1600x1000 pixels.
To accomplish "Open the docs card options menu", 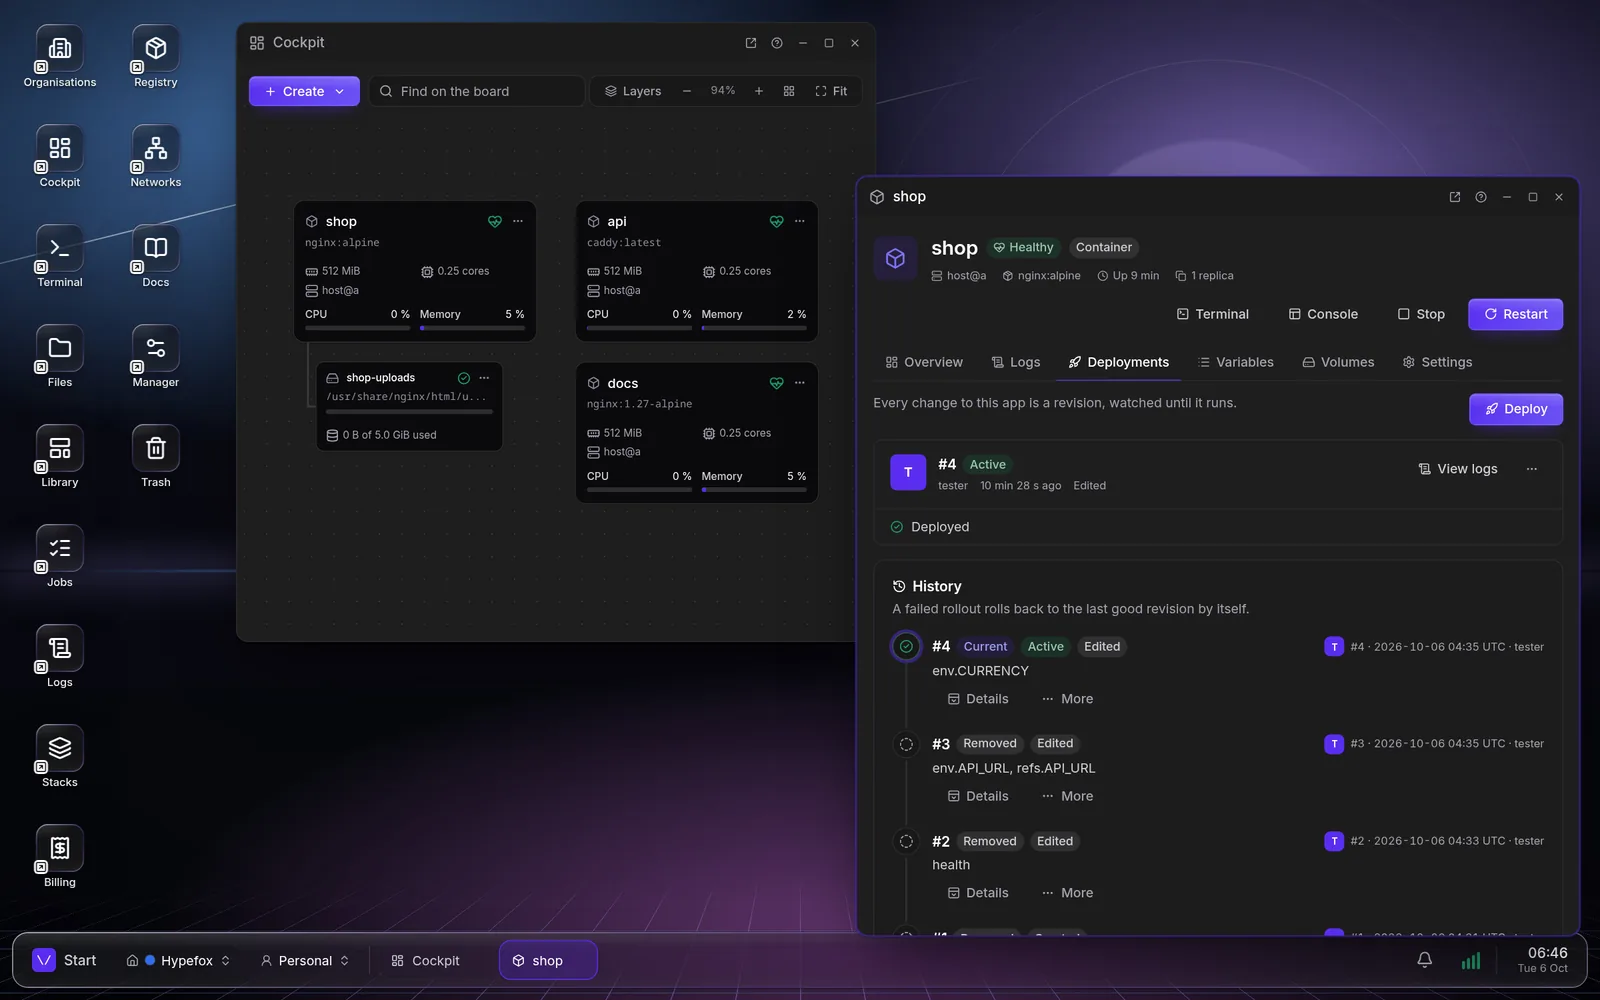I will coord(800,383).
